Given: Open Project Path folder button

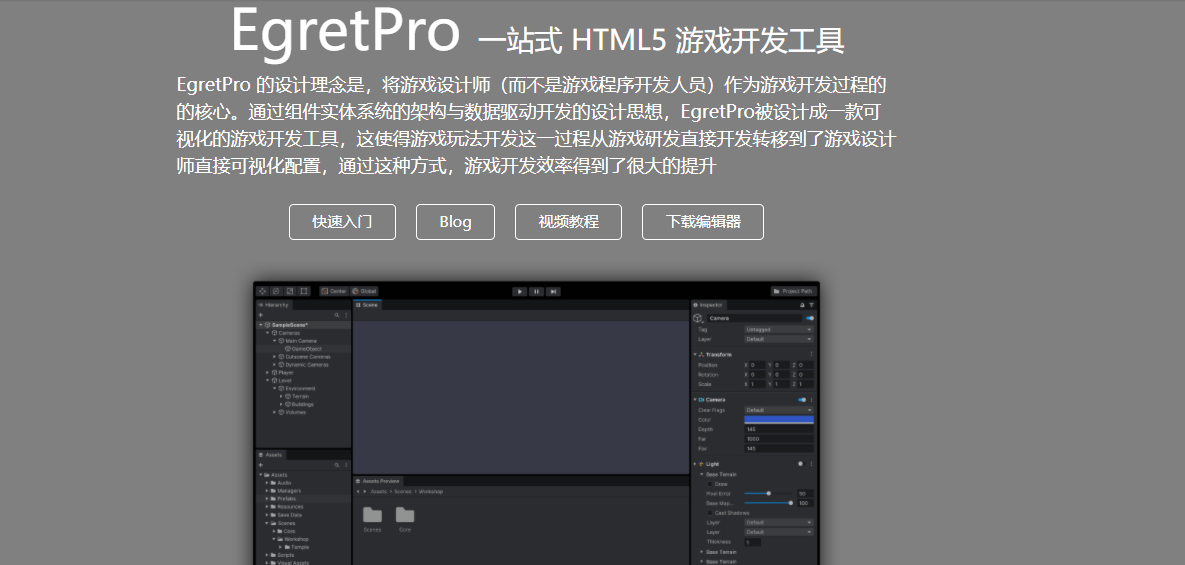Looking at the screenshot, I should 794,292.
